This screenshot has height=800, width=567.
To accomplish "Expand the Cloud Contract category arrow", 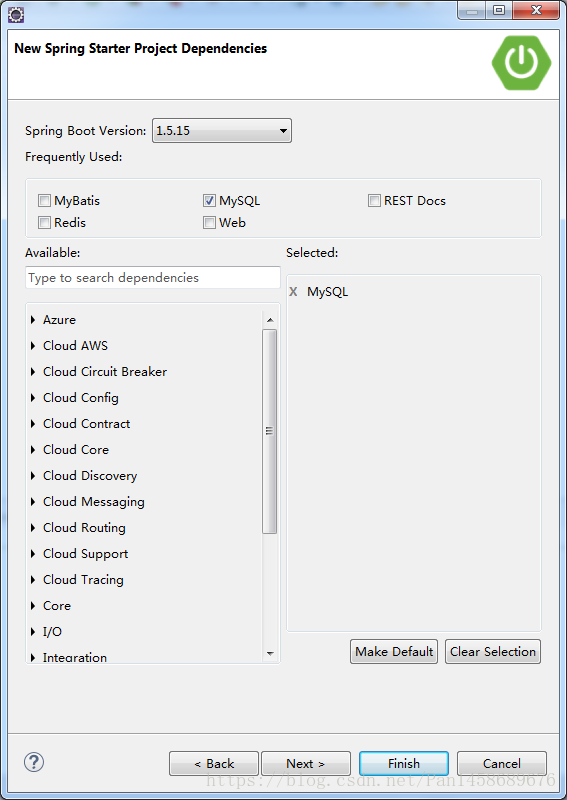I will coord(33,423).
